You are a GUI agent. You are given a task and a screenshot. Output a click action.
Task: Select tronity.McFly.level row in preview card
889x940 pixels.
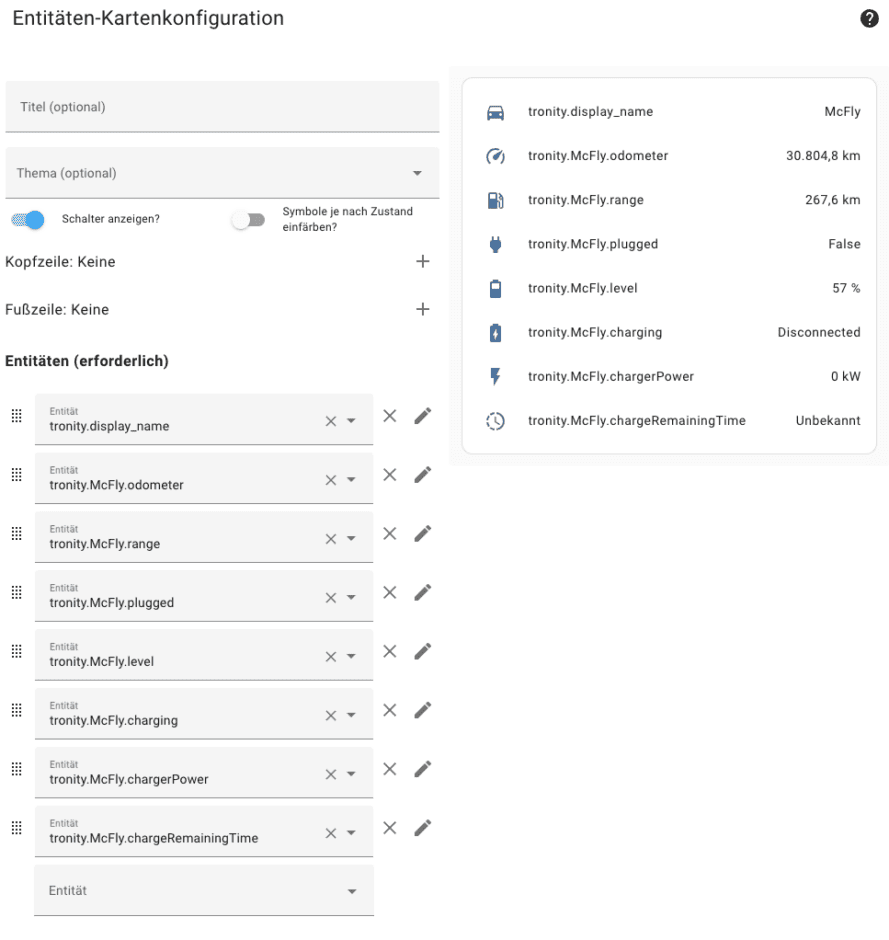(x=669, y=288)
